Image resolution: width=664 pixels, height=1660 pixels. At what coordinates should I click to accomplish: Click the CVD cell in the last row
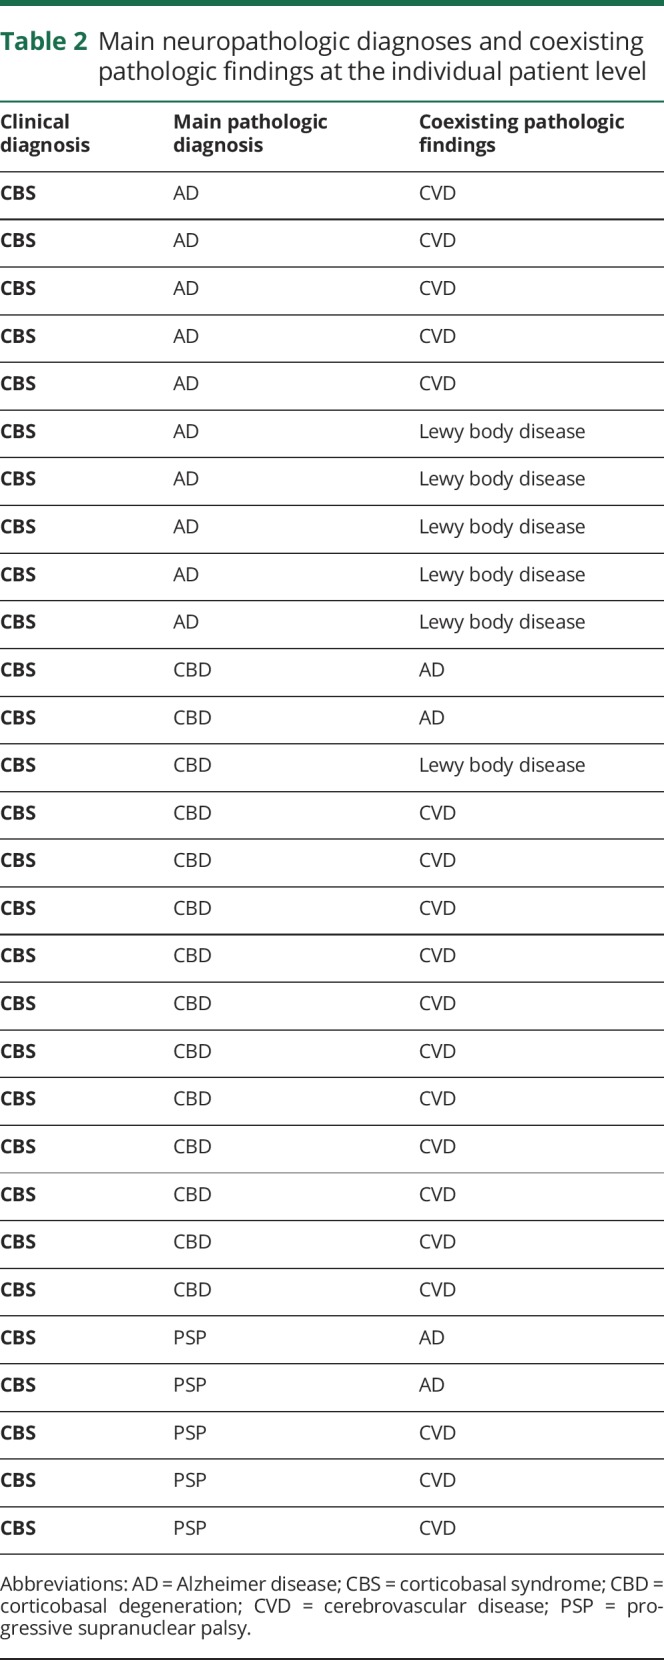point(437,1528)
